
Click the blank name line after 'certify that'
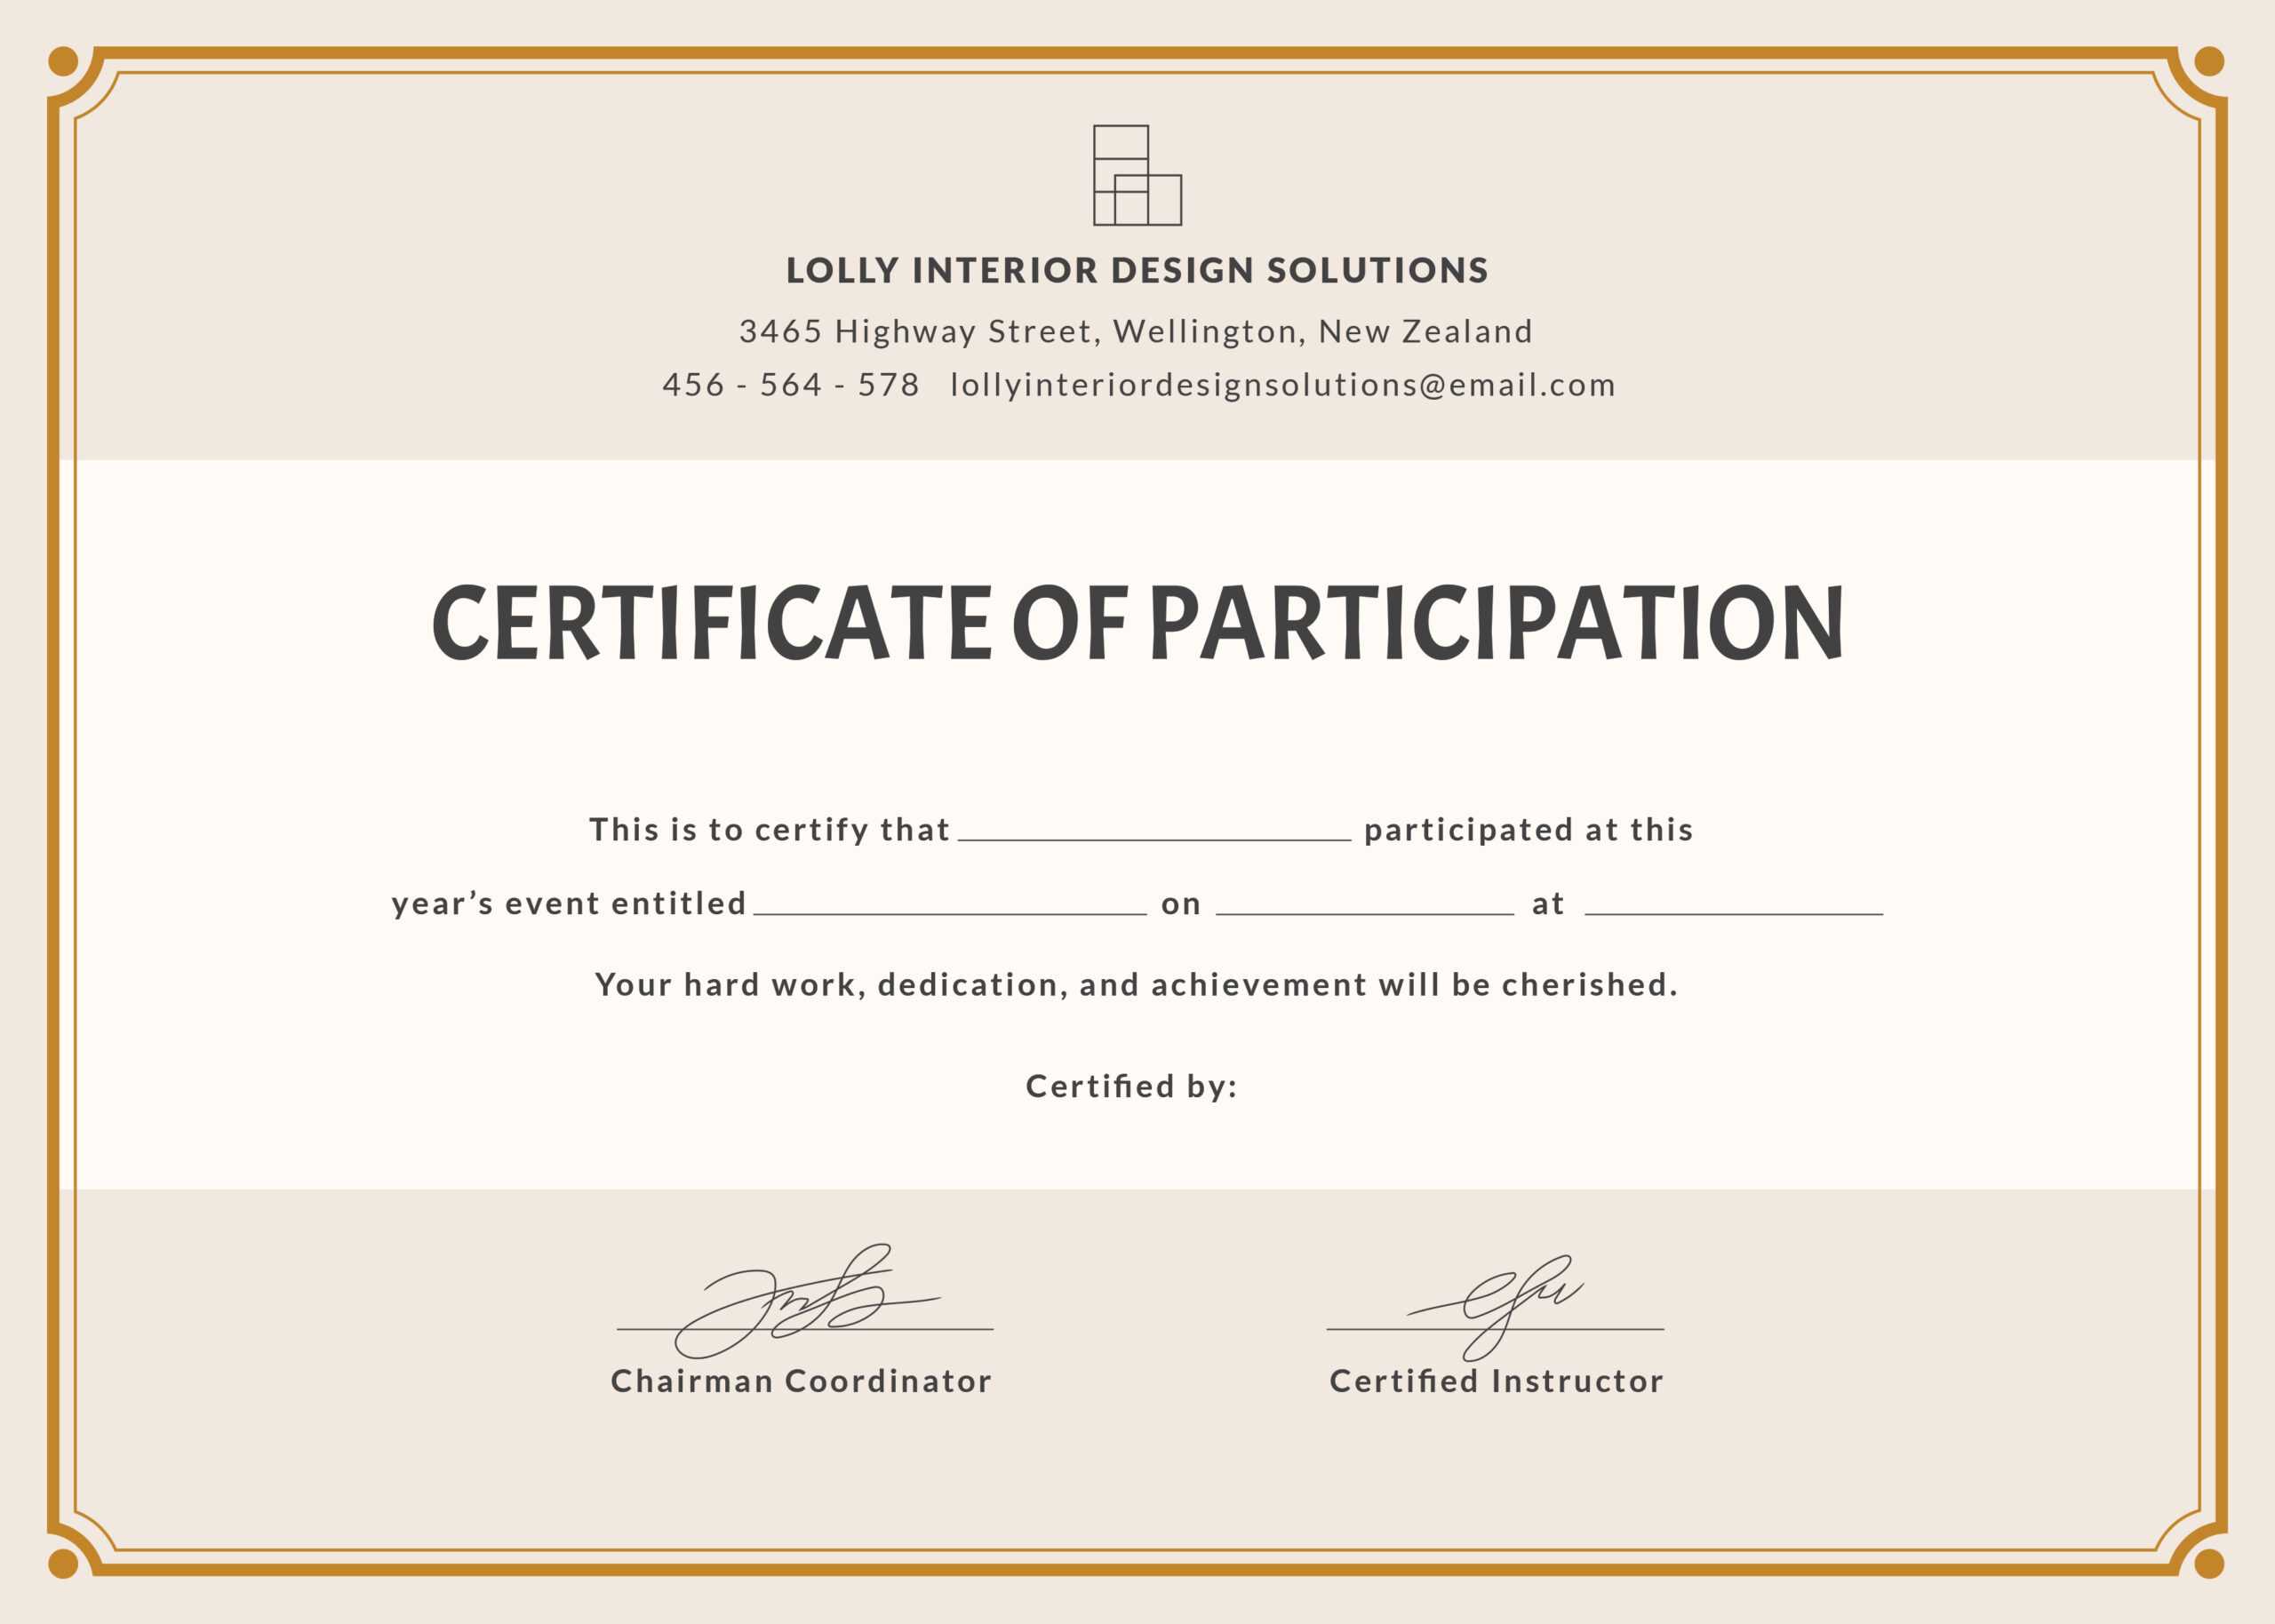point(1154,836)
